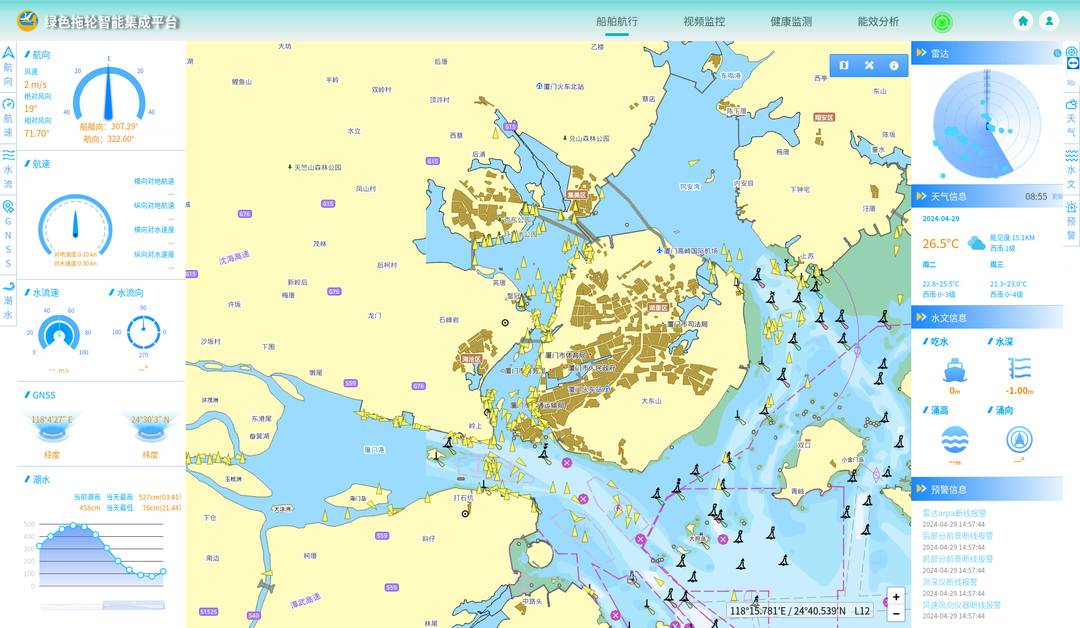Open the 航向 heading sidebar tab
1080x628 pixels.
(x=8, y=66)
